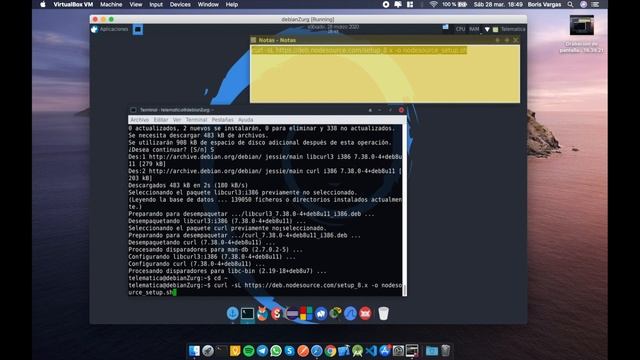The width and height of the screenshot is (640, 360).
Task: Open the blue elephant app in Debian dock
Action: 321,313
